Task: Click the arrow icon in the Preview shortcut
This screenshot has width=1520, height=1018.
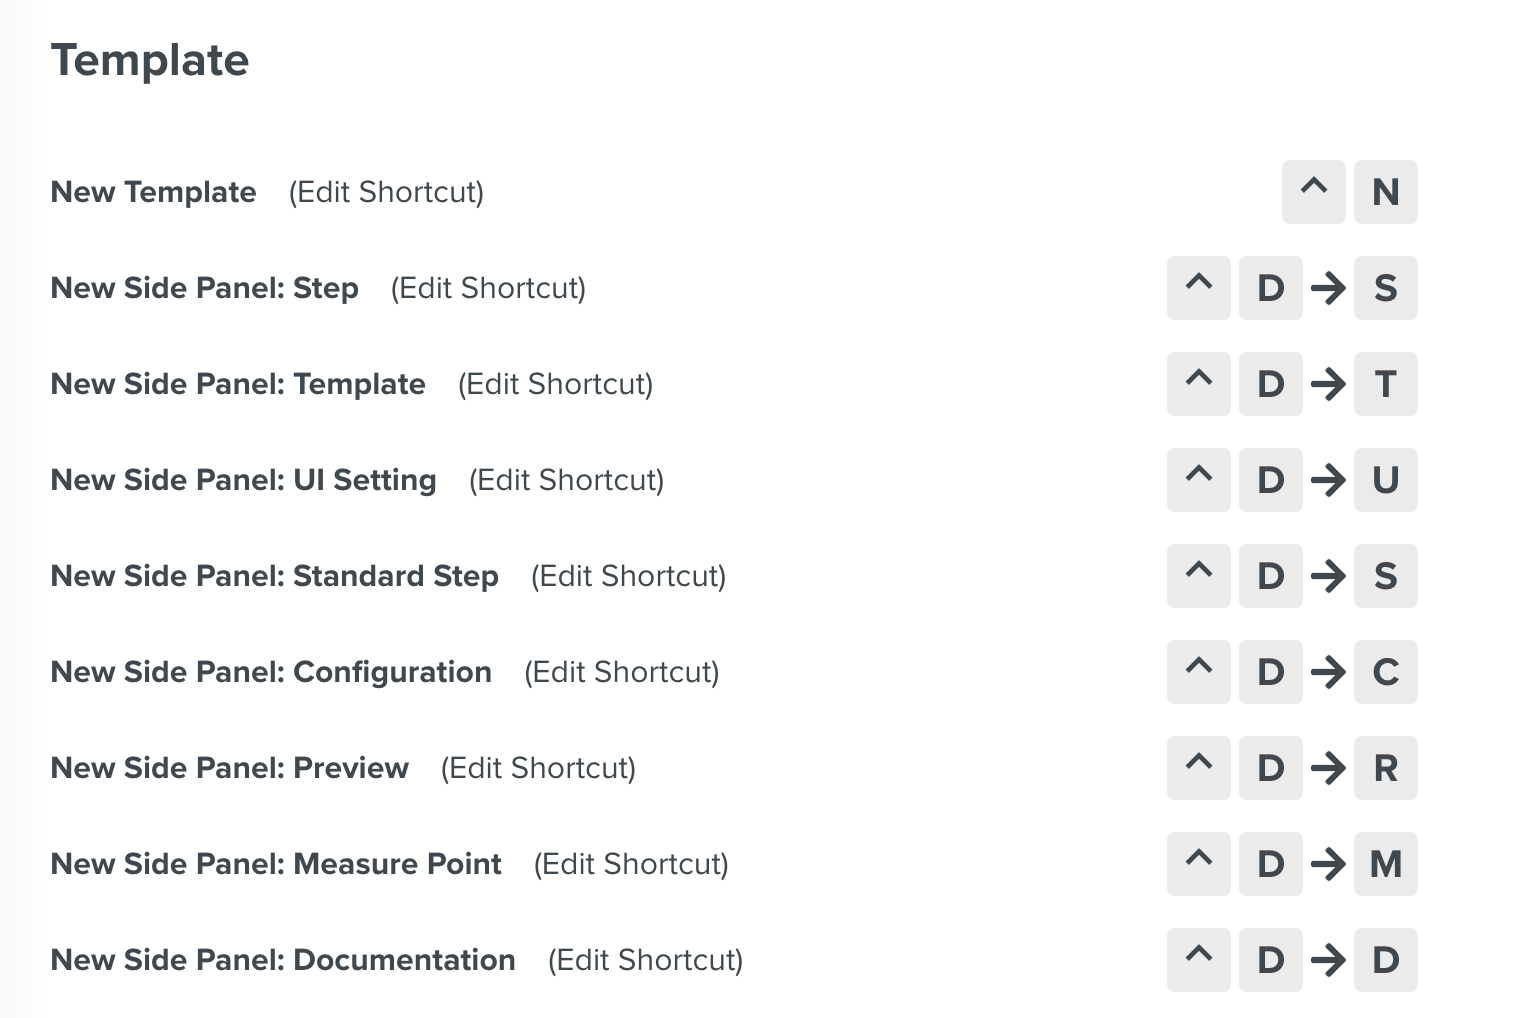Action: tap(1328, 768)
